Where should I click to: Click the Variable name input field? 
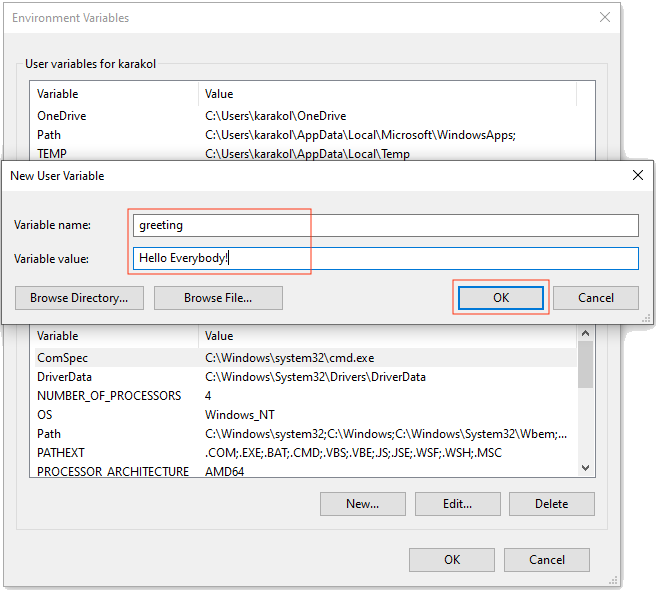(386, 225)
